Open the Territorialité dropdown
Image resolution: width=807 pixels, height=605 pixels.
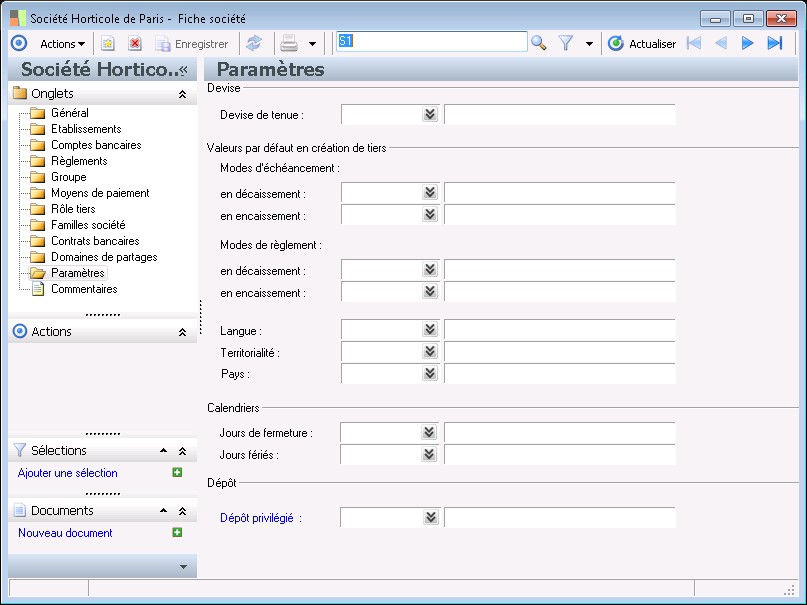click(430, 351)
